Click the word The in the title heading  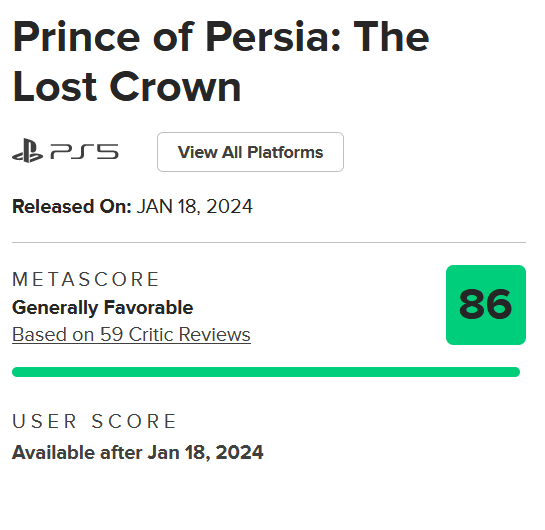click(391, 36)
